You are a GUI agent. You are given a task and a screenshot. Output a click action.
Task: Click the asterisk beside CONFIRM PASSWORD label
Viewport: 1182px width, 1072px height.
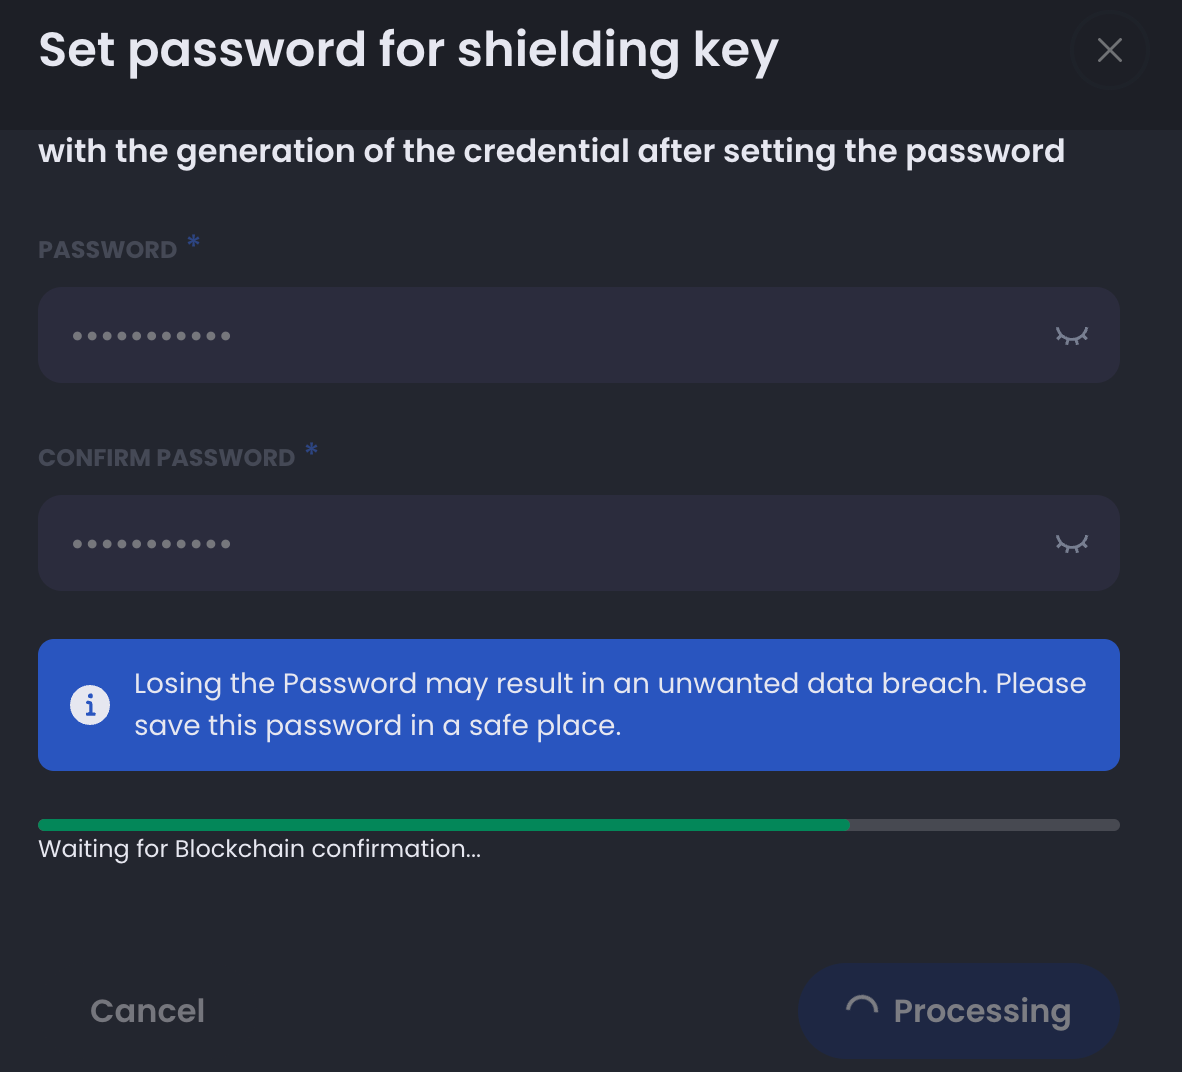(312, 450)
